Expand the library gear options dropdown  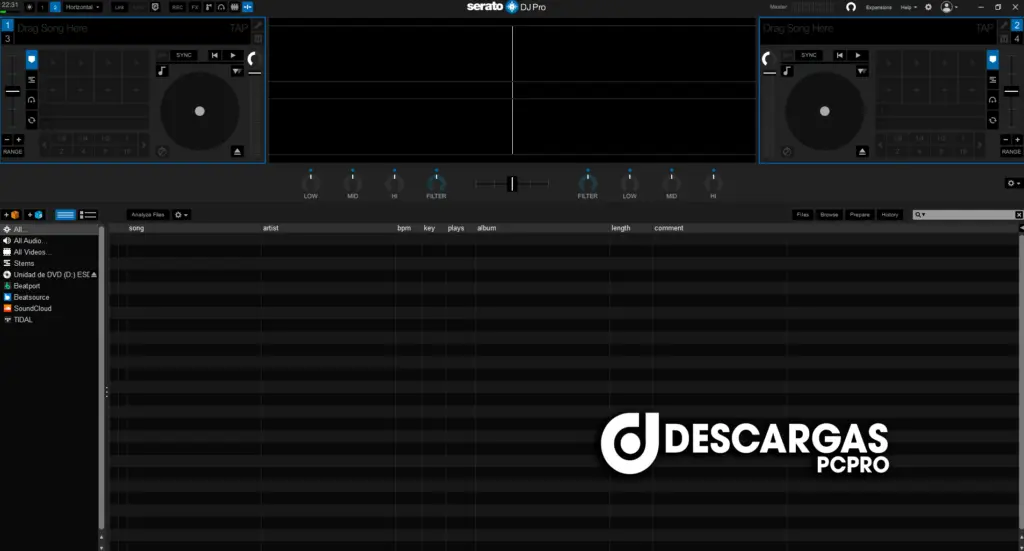point(181,215)
